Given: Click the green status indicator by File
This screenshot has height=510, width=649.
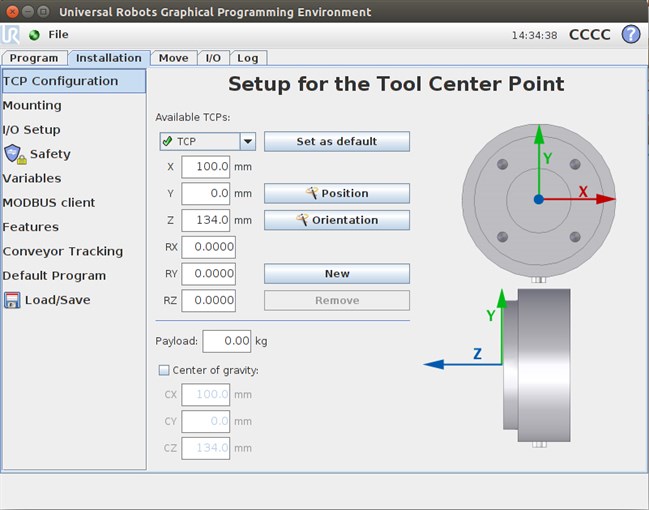Looking at the screenshot, I should 34,35.
